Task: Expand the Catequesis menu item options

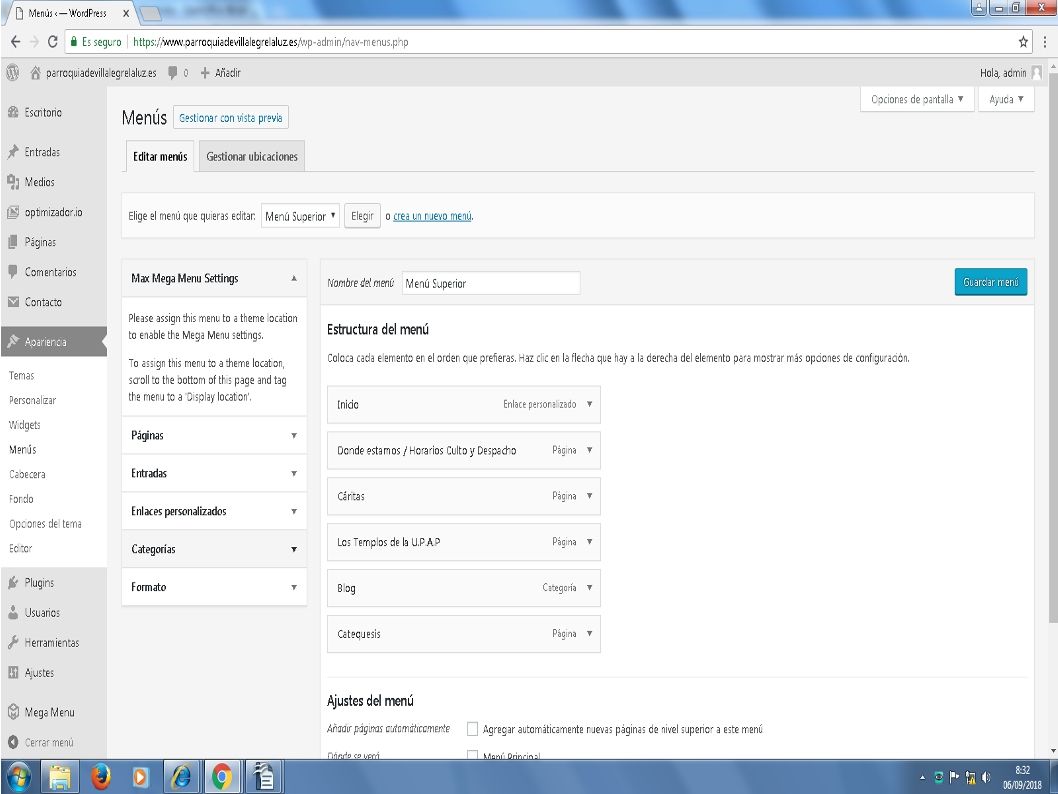Action: pos(589,633)
